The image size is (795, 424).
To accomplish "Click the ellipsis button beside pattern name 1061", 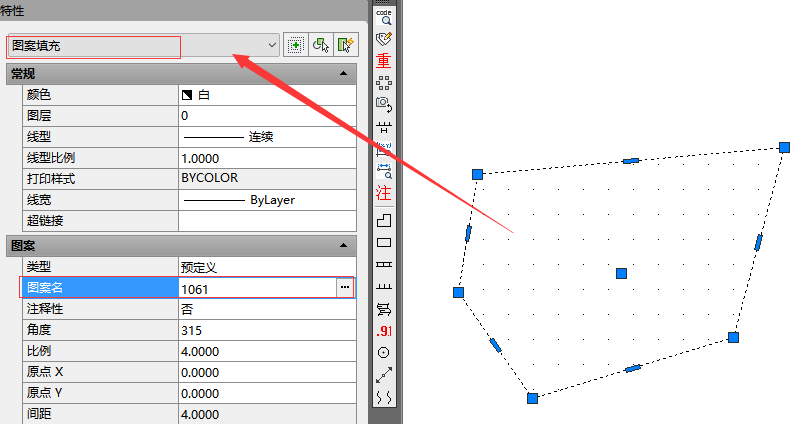I will click(345, 288).
